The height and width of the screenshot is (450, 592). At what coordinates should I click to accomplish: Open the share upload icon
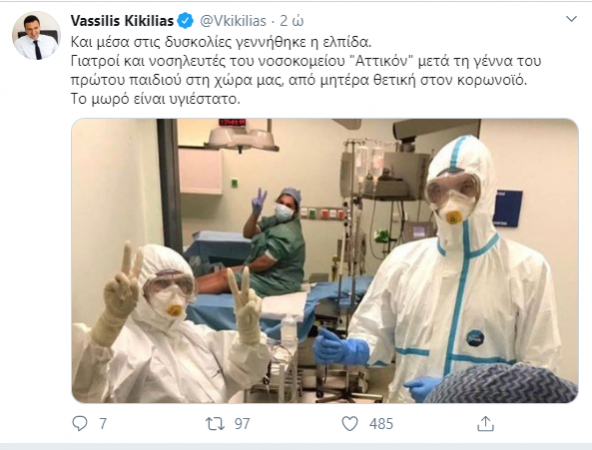point(486,424)
